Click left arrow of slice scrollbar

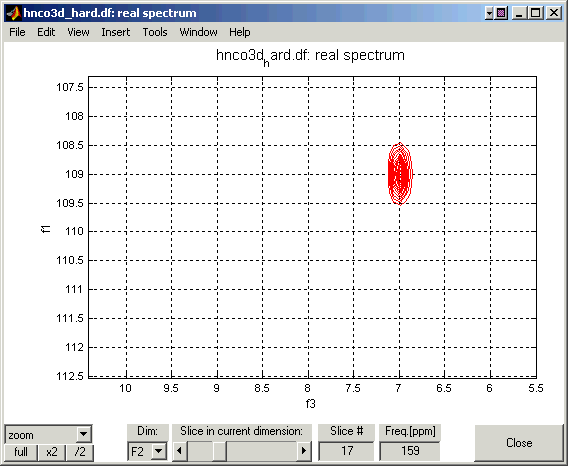[179, 451]
